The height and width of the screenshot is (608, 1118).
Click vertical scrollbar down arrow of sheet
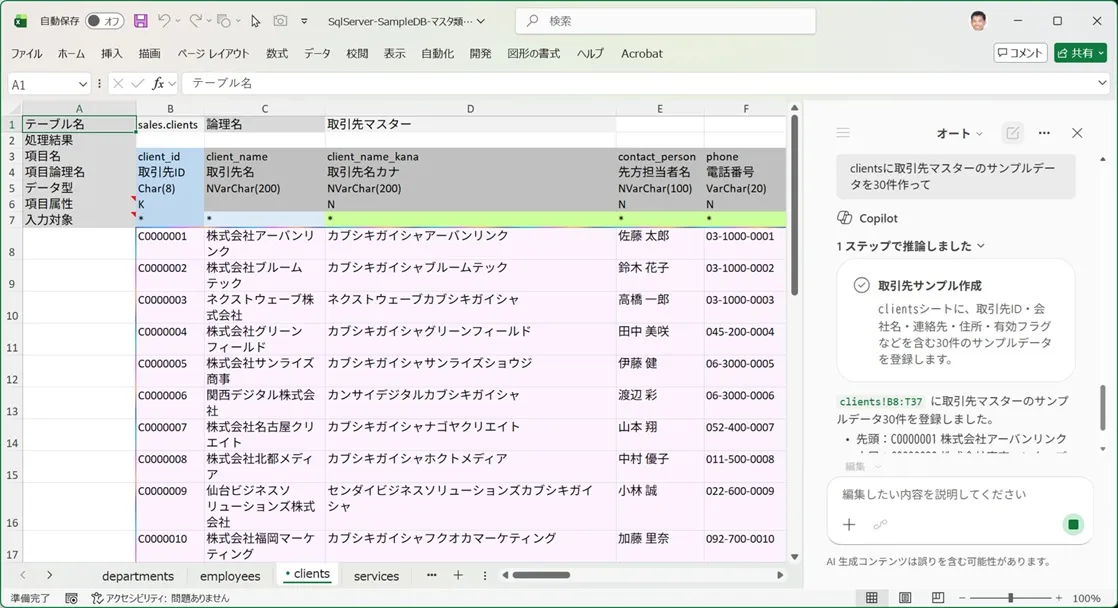(794, 557)
